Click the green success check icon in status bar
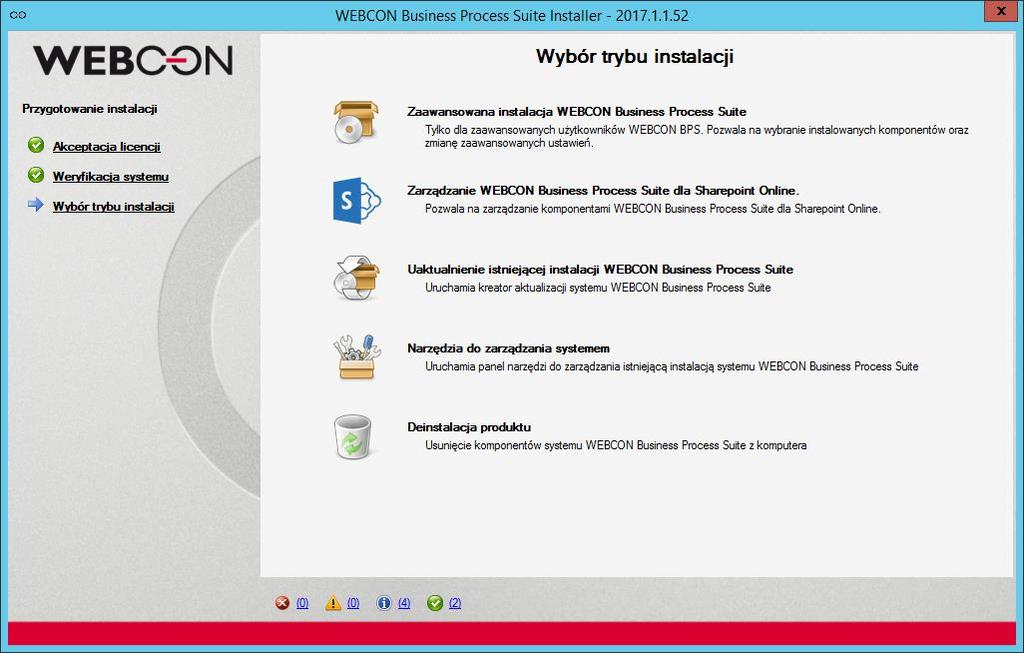 (x=435, y=603)
